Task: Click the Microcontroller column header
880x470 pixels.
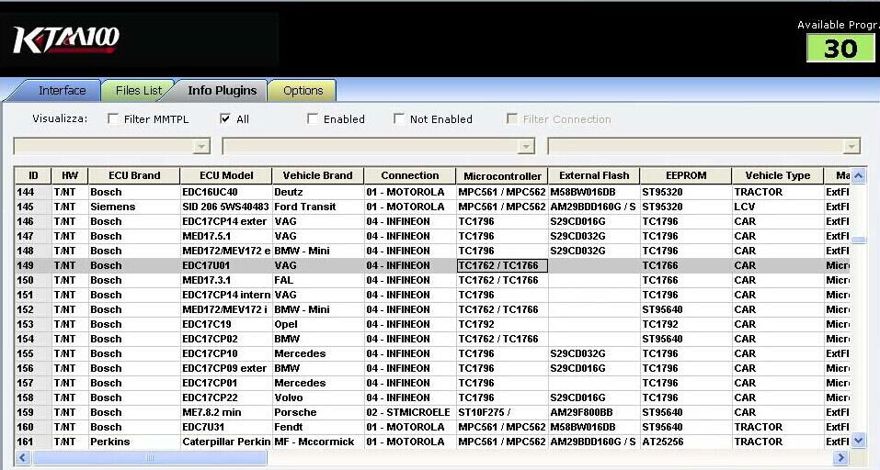Action: [502, 176]
